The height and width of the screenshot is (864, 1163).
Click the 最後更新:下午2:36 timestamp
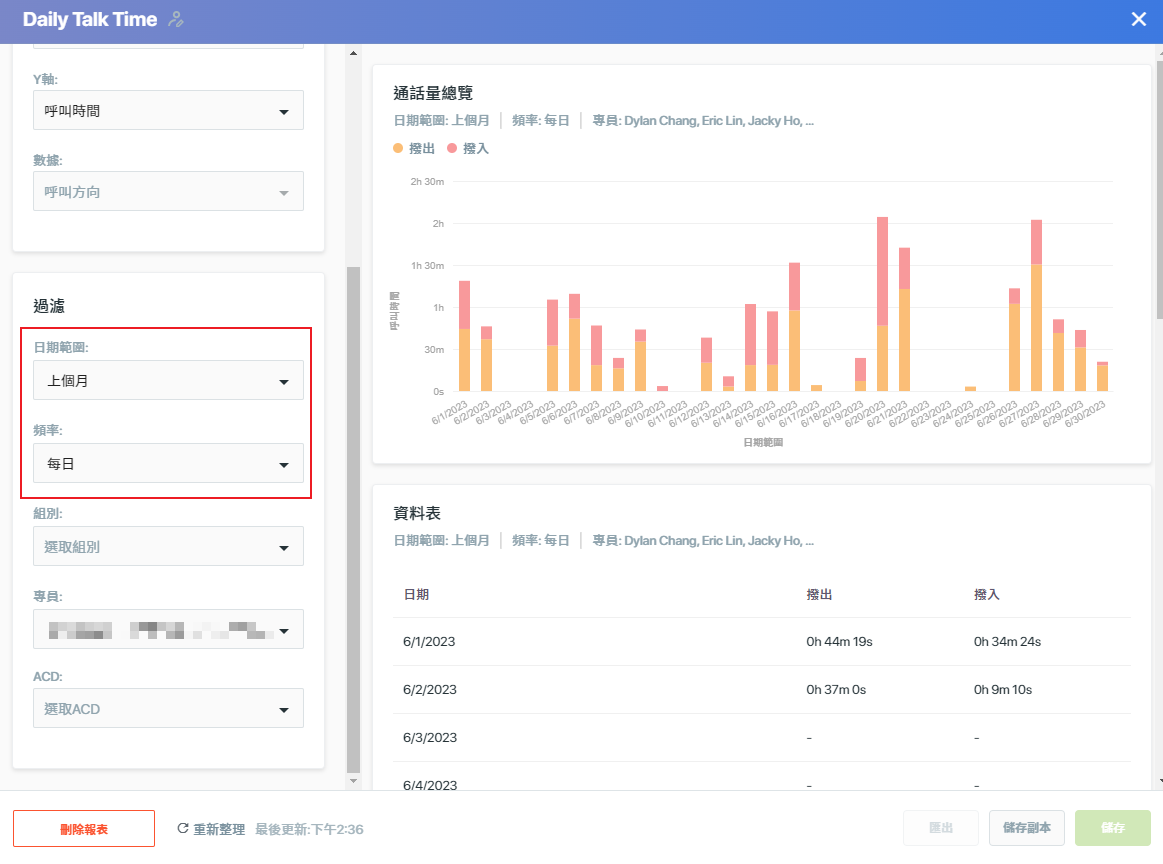309,829
